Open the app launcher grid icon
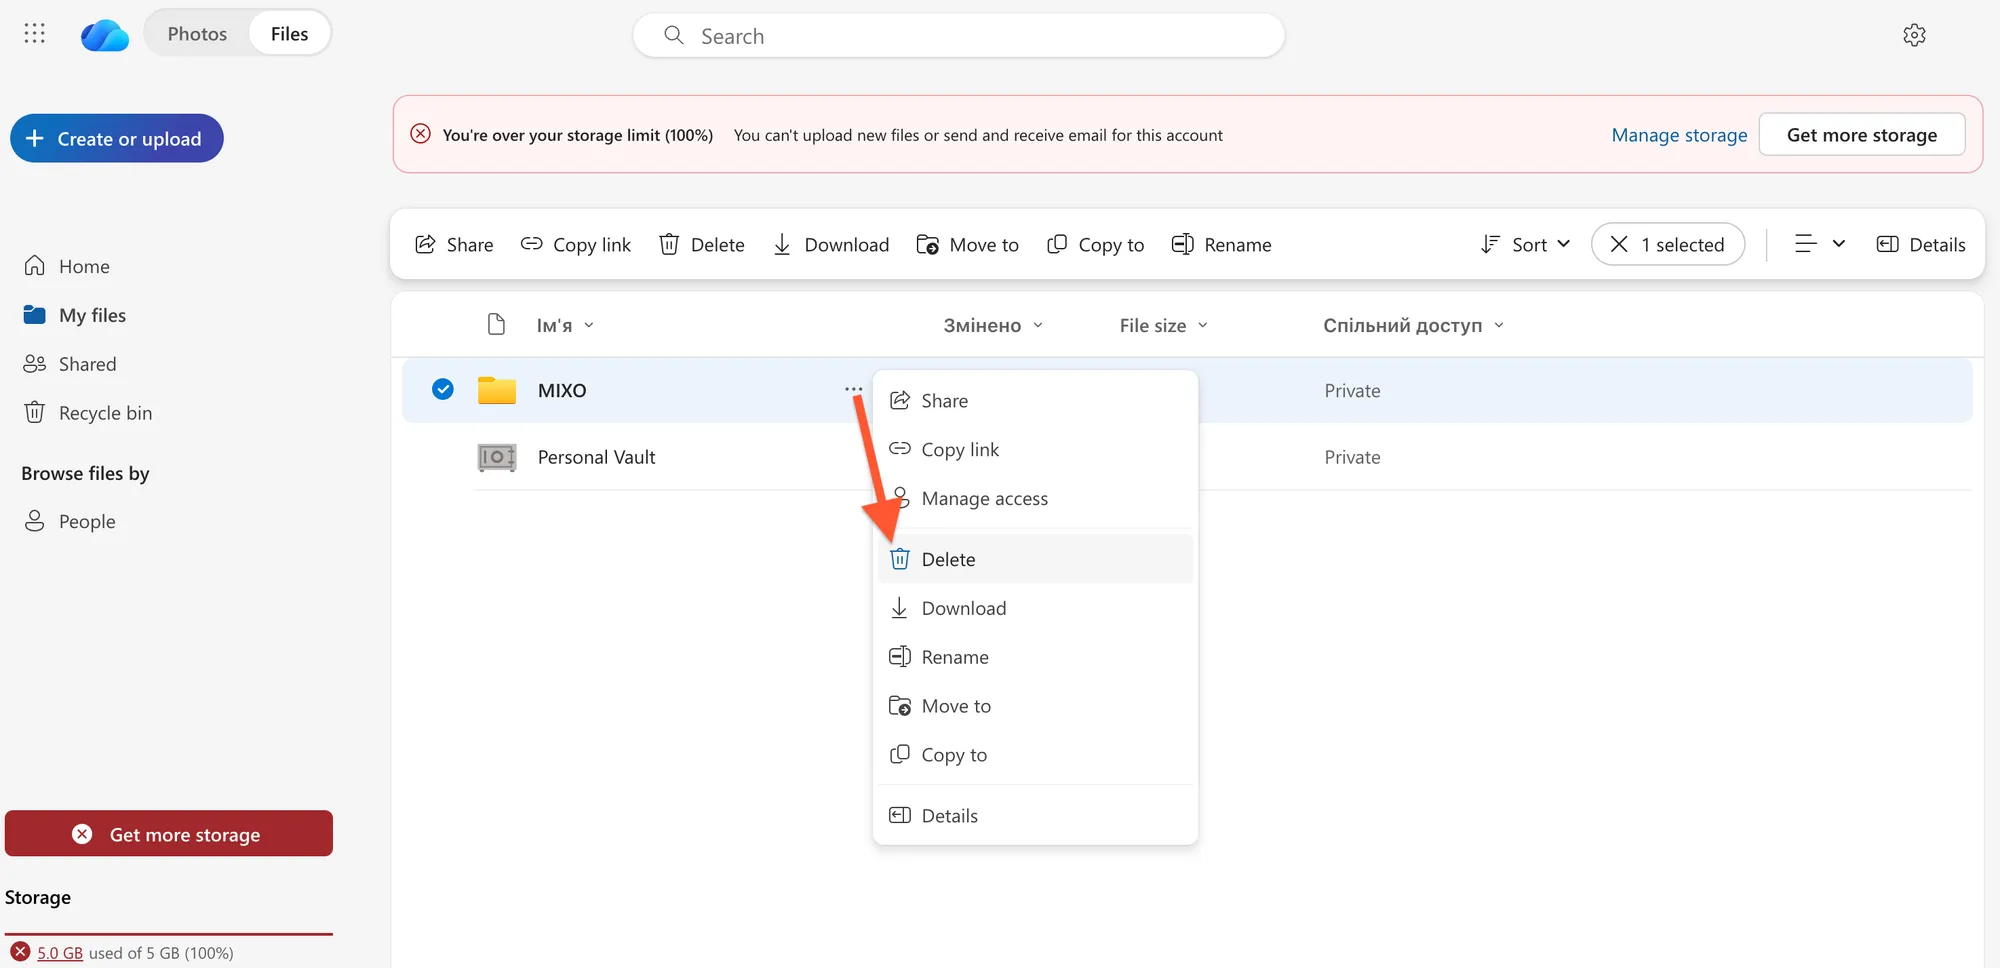 [x=34, y=34]
